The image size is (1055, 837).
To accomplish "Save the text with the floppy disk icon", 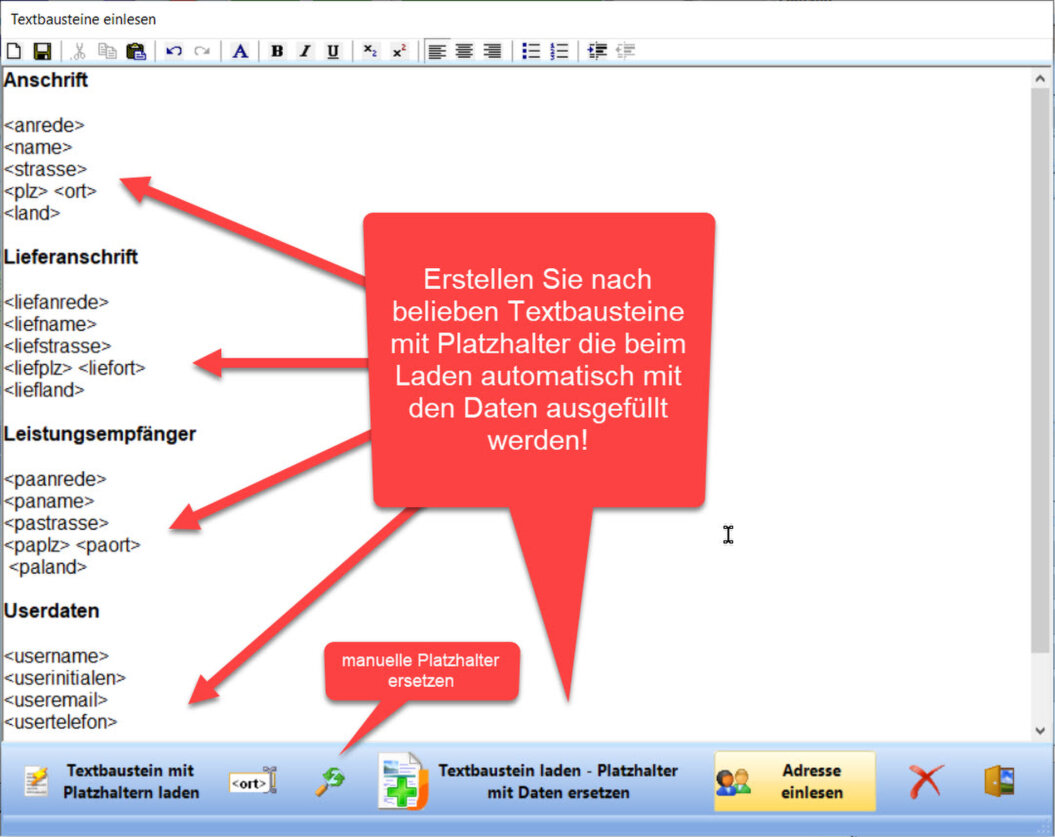I will click(x=42, y=51).
